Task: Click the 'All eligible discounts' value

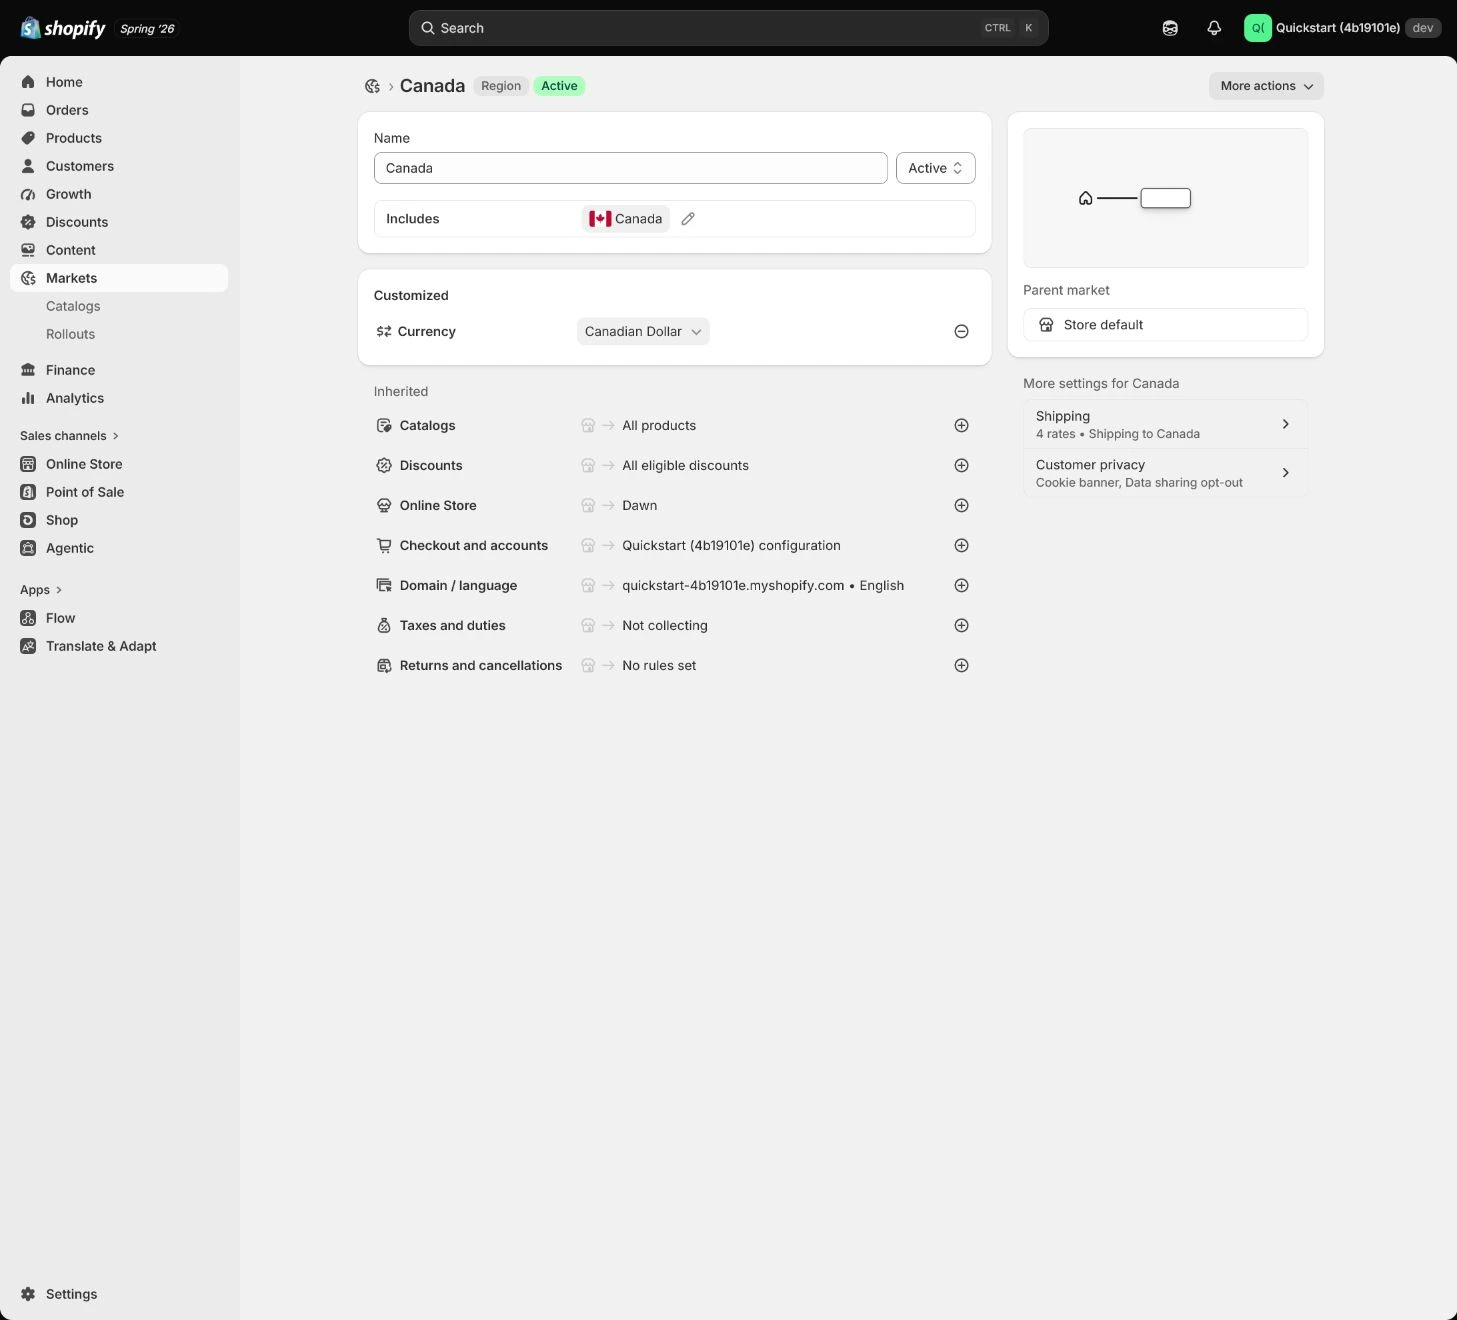Action: coord(685,465)
